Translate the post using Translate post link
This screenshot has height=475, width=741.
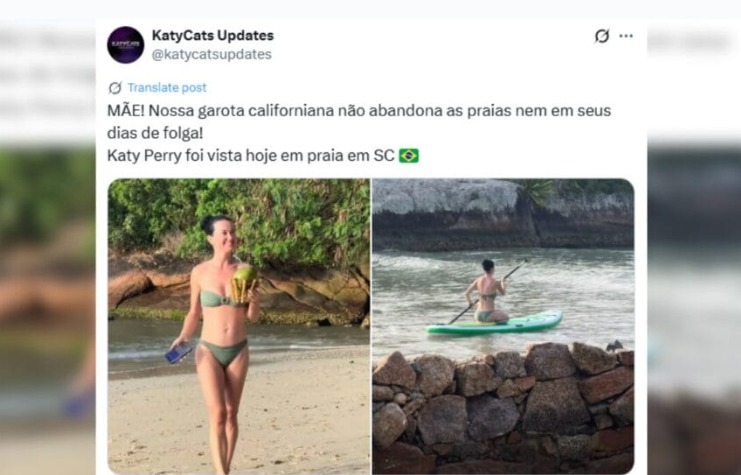click(x=167, y=88)
